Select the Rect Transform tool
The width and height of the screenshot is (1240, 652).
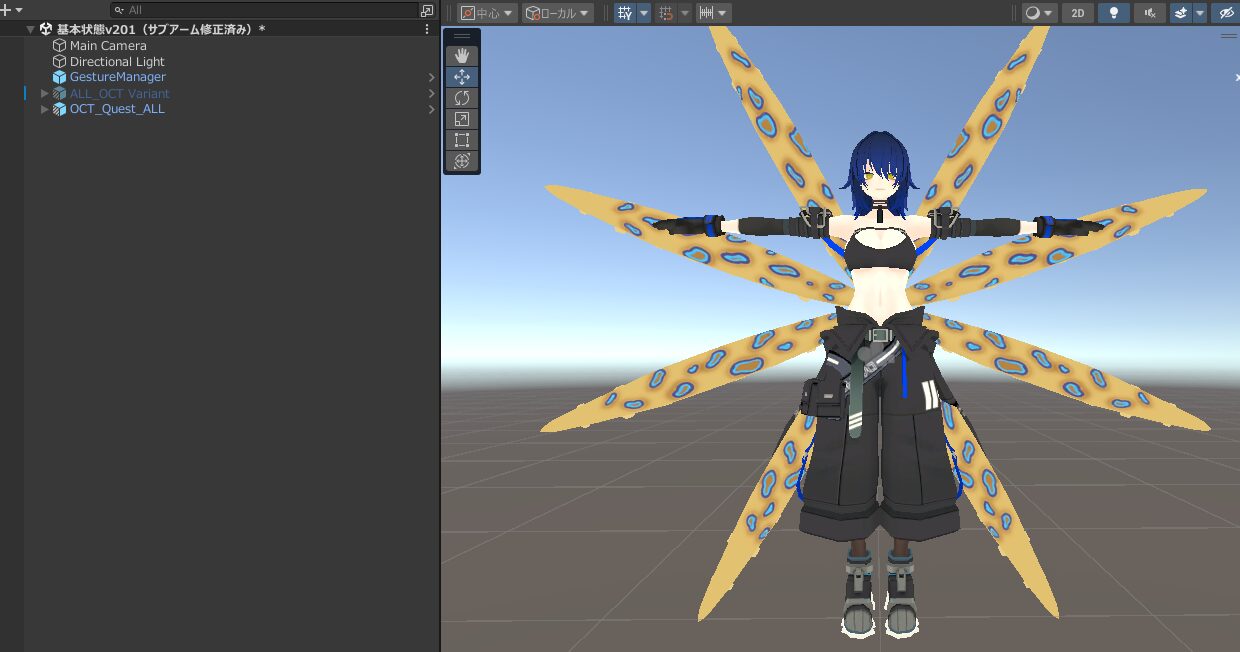pos(462,140)
